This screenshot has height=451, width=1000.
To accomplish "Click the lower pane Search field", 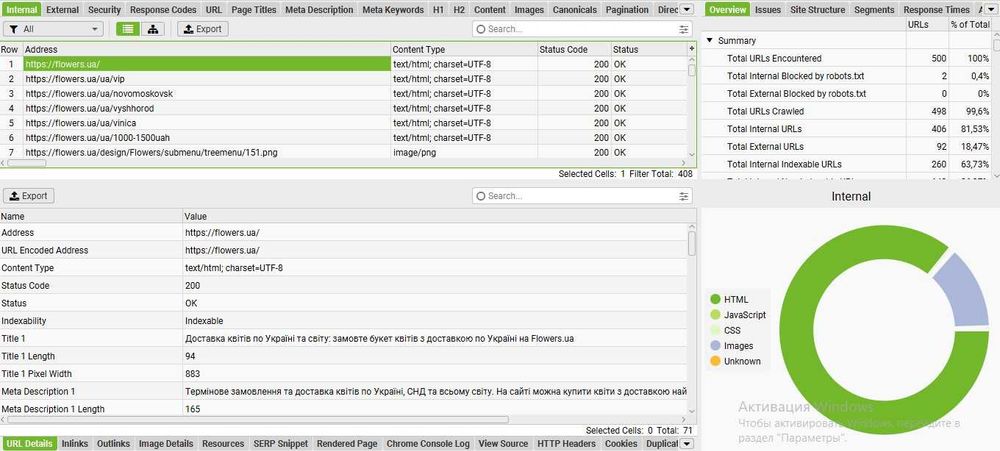I will [582, 196].
